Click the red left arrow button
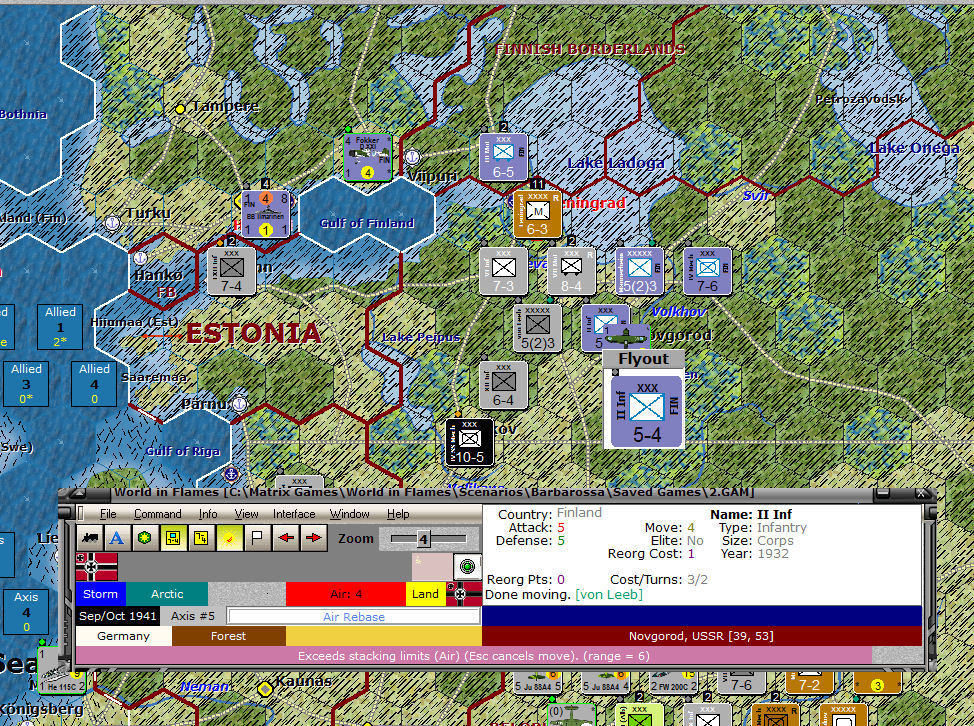The height and width of the screenshot is (726, 974). coord(286,538)
